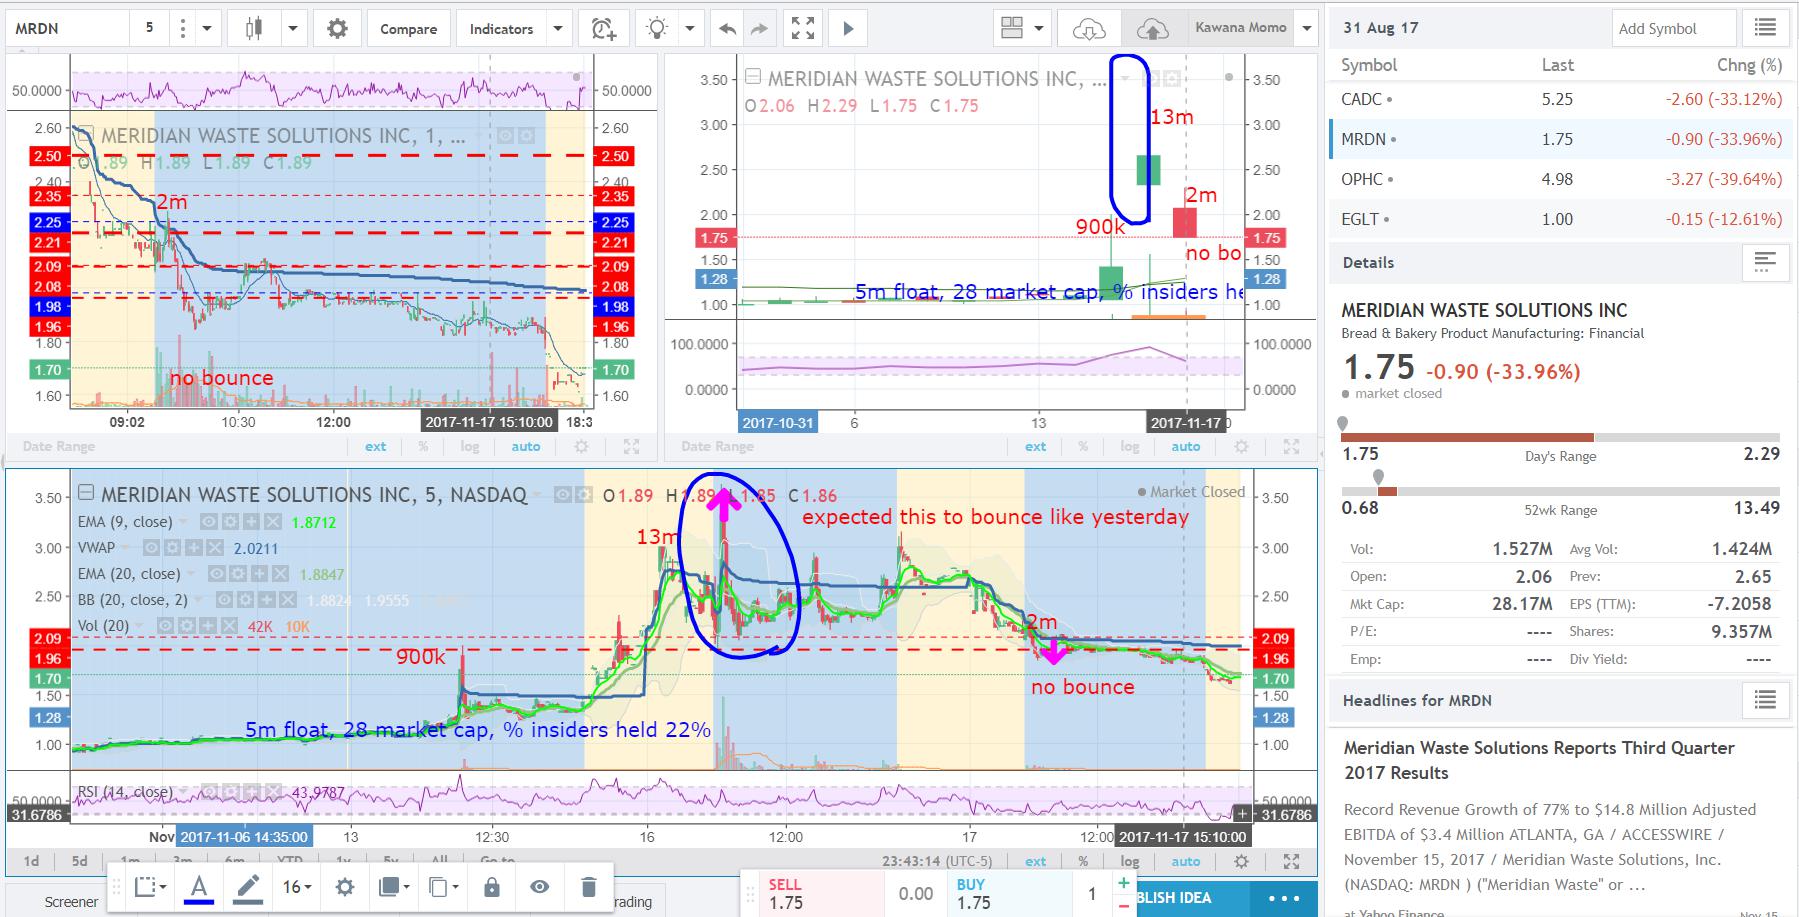
Task: Hide the selected drawing with eye icon
Action: (540, 887)
